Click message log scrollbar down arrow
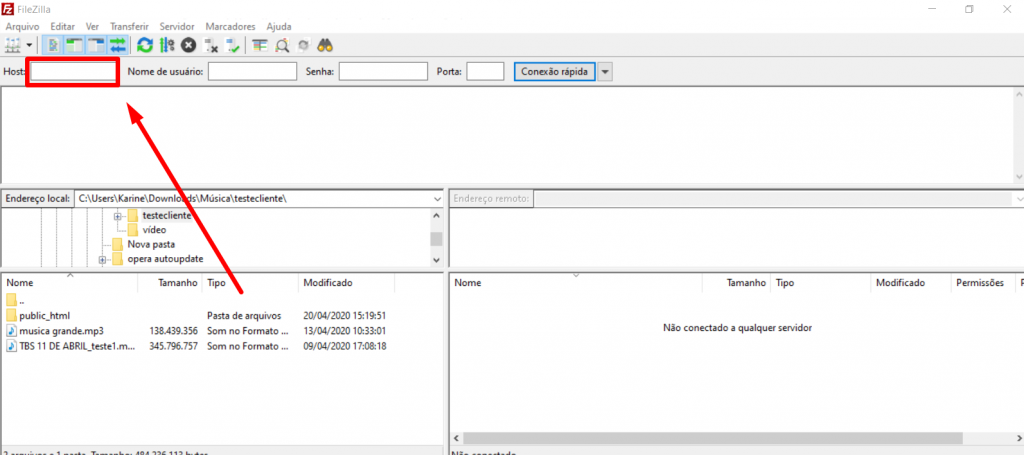This screenshot has height=455, width=1024. [1018, 176]
